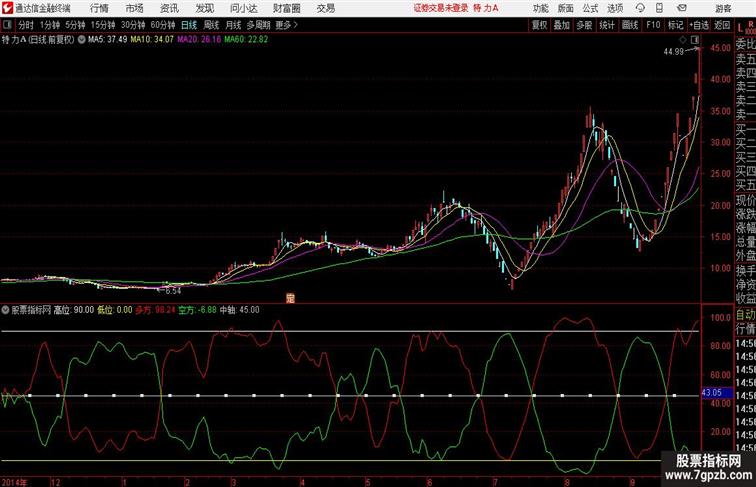
Task: Click the 证券交易未登录 login link
Action: click(x=441, y=8)
